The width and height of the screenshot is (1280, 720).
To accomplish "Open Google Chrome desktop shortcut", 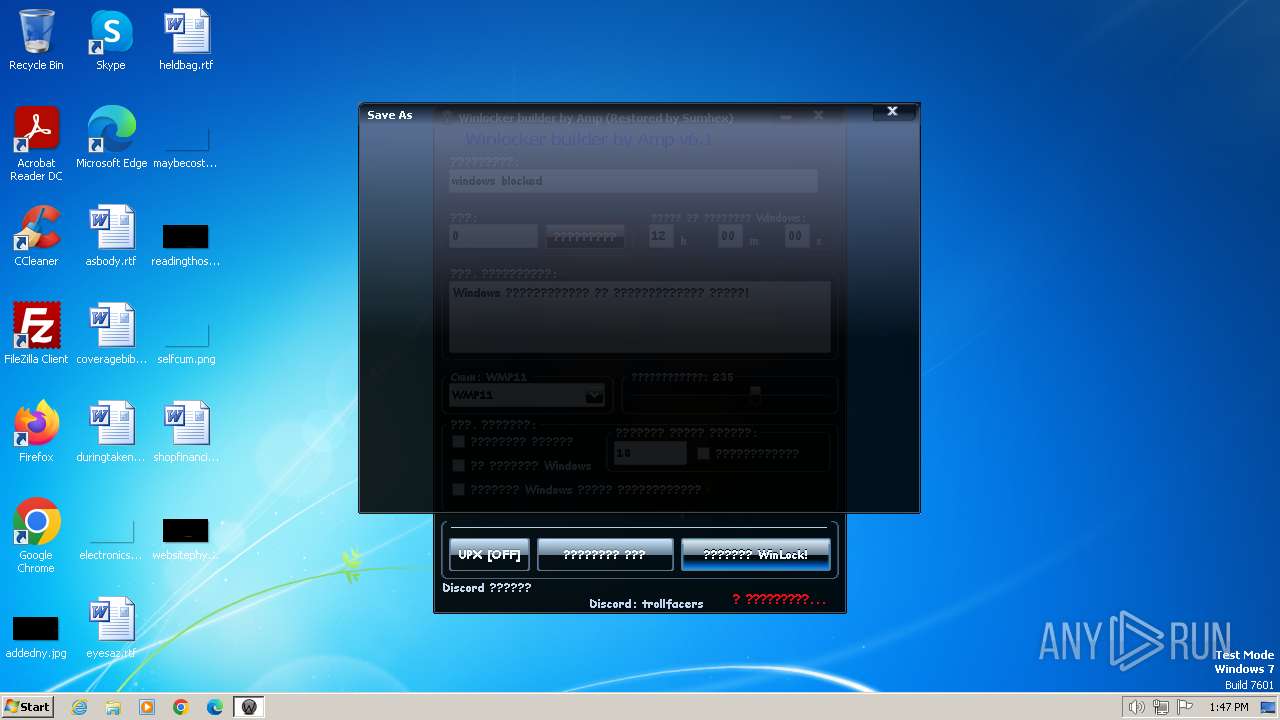I will click(x=36, y=536).
